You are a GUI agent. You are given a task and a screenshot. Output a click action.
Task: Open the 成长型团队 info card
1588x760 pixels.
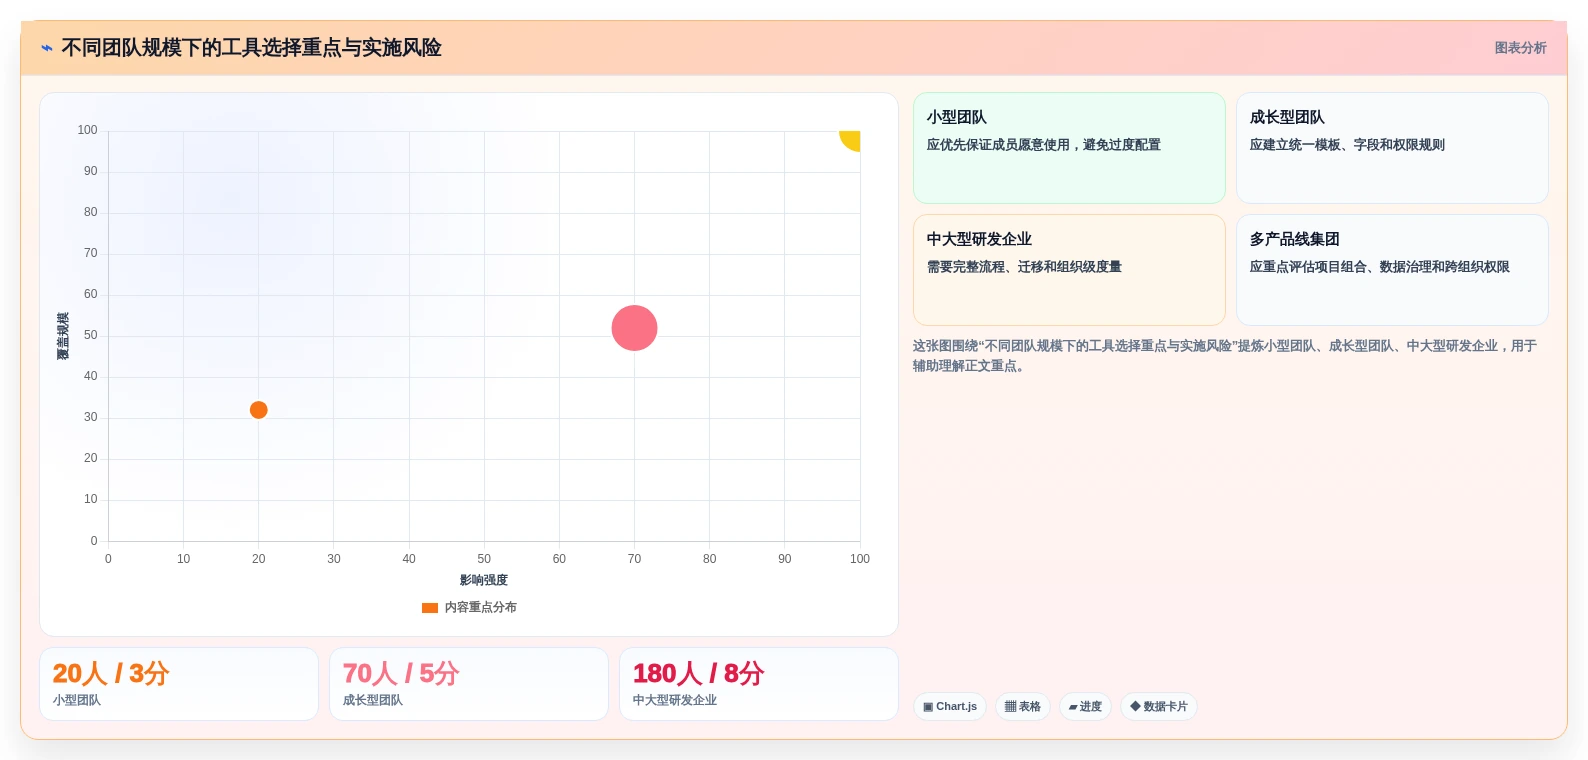point(1392,148)
